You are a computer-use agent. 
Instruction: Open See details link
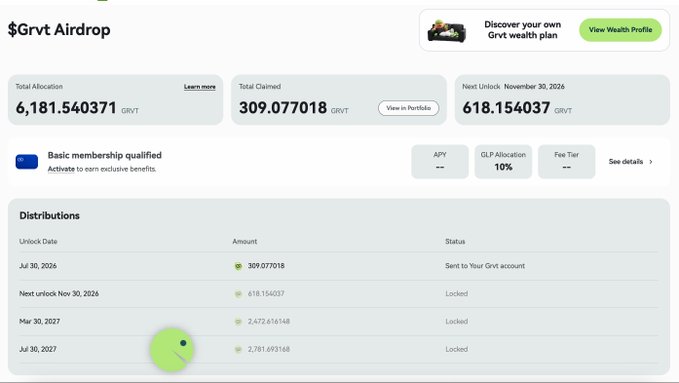[626, 162]
